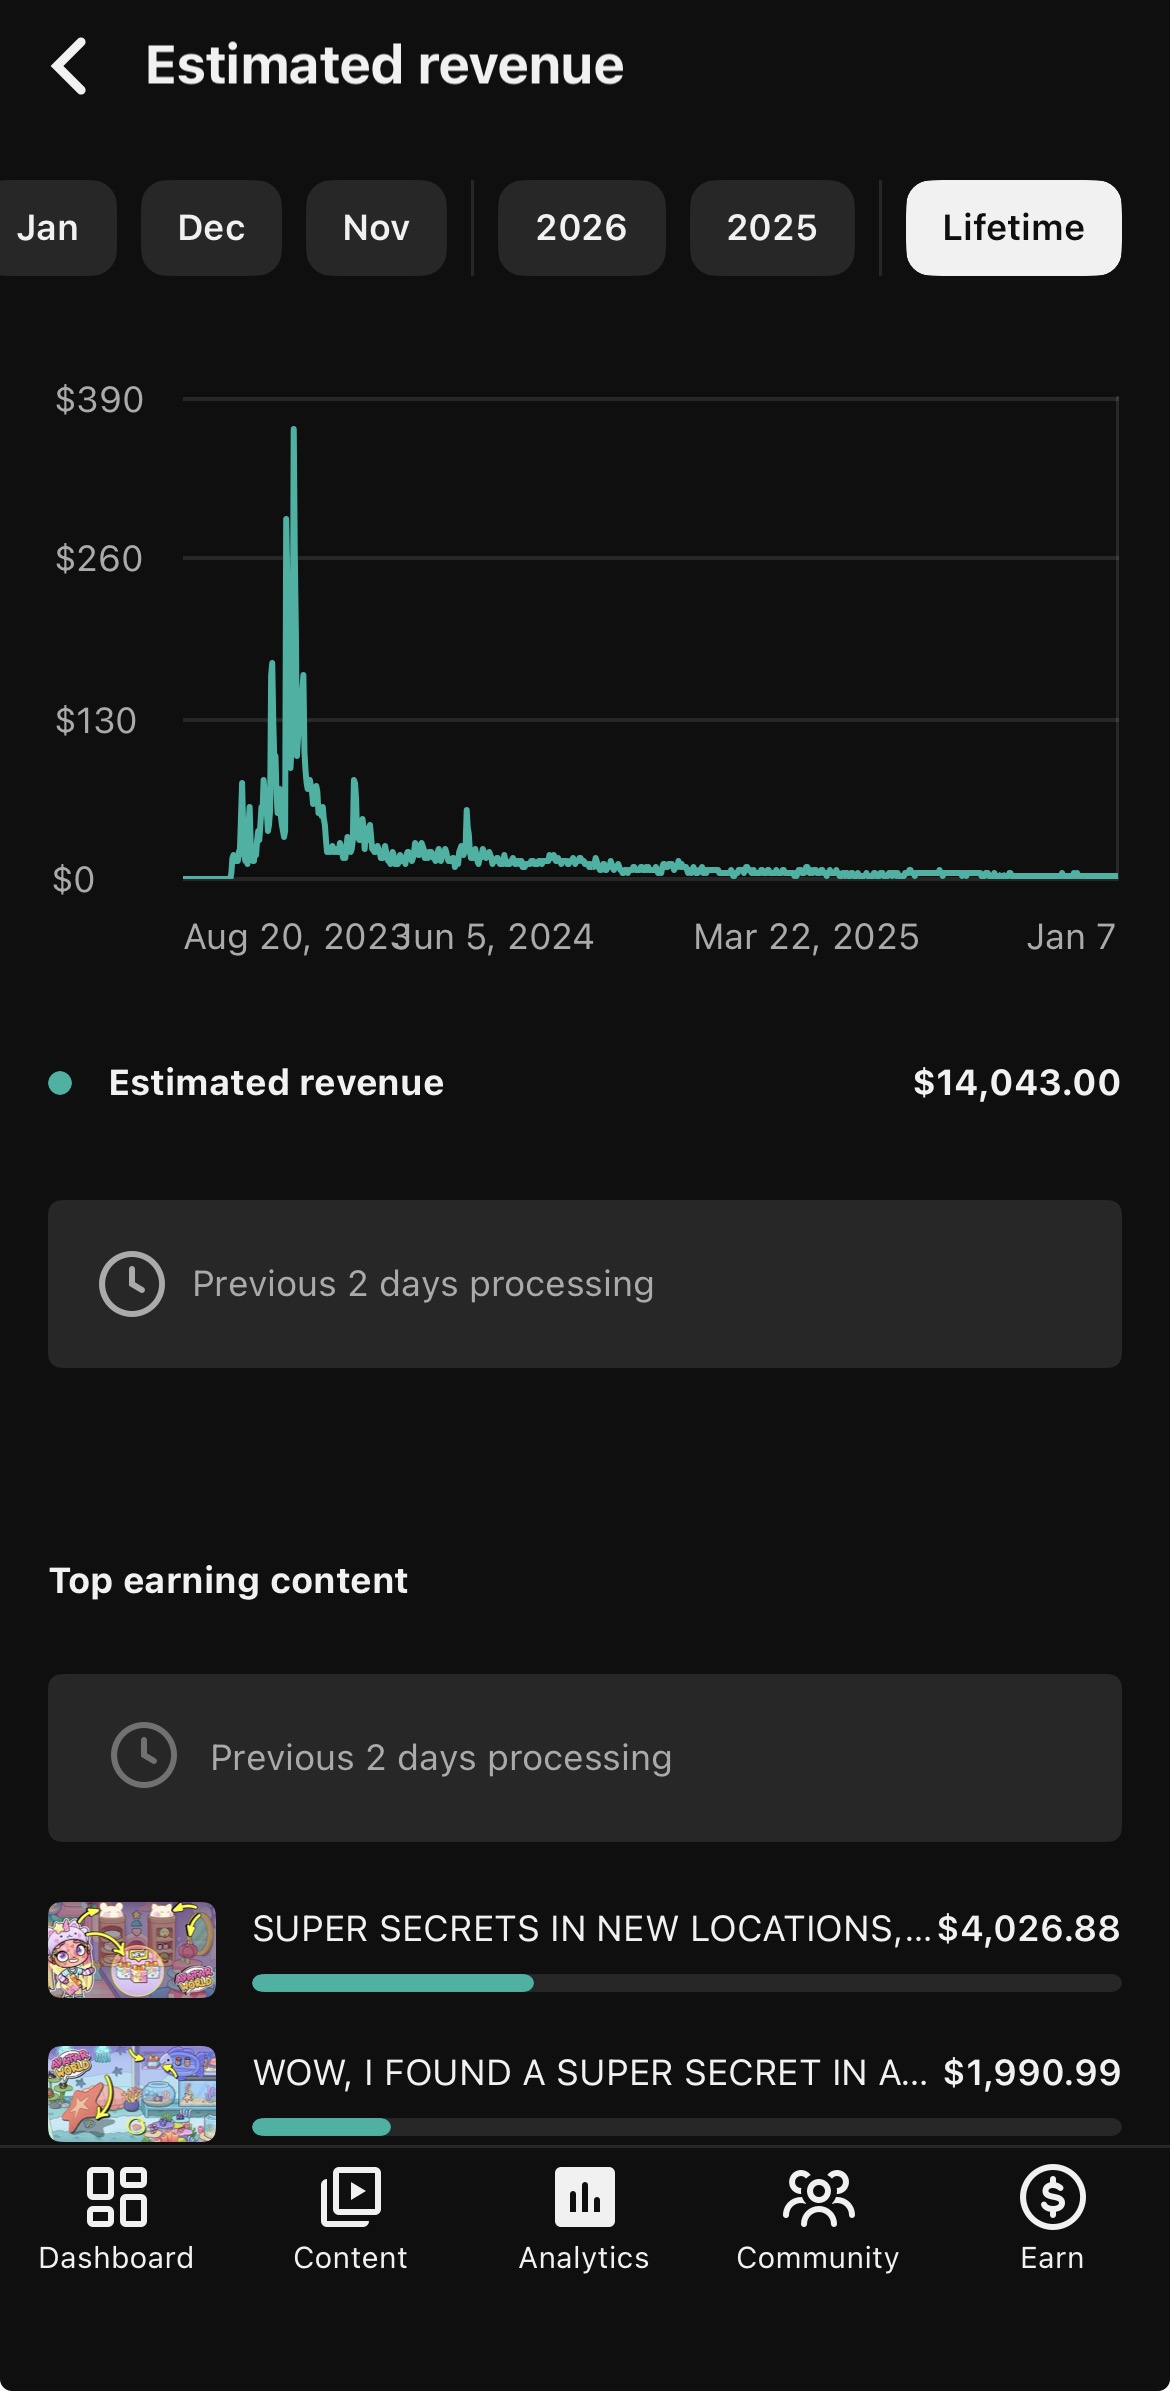Click the SUPER SECRETS IN NEW LOCATIONS title
This screenshot has width=1170, height=2391.
pos(590,1929)
